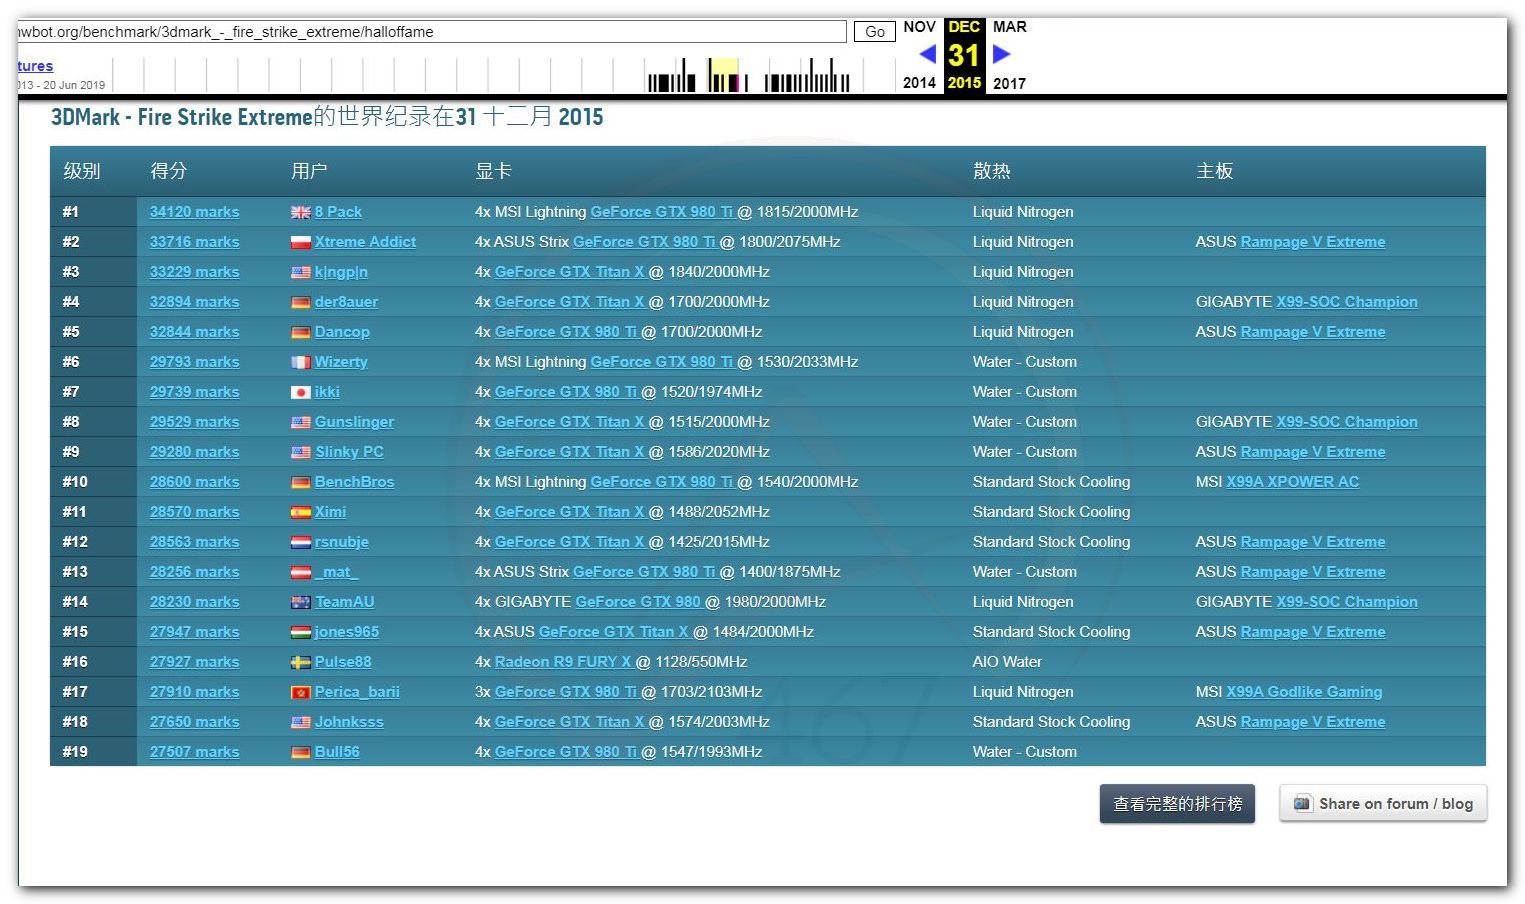Open the full ranking list button

pos(1178,804)
